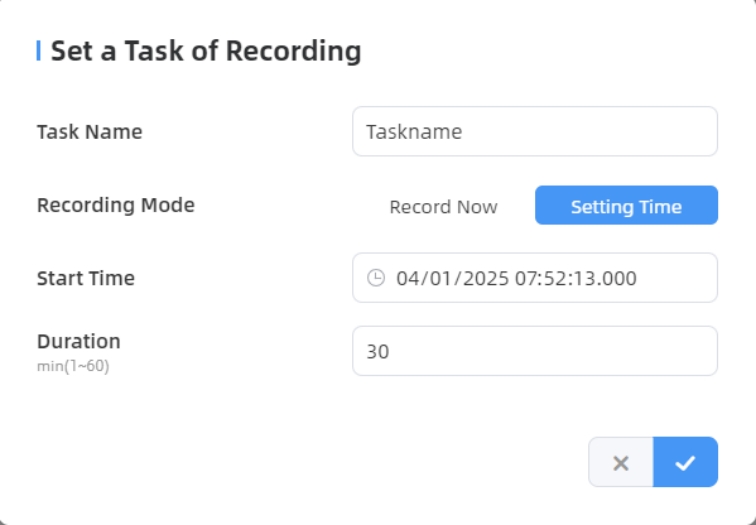Click the min(1~60) hint text

tap(73, 366)
